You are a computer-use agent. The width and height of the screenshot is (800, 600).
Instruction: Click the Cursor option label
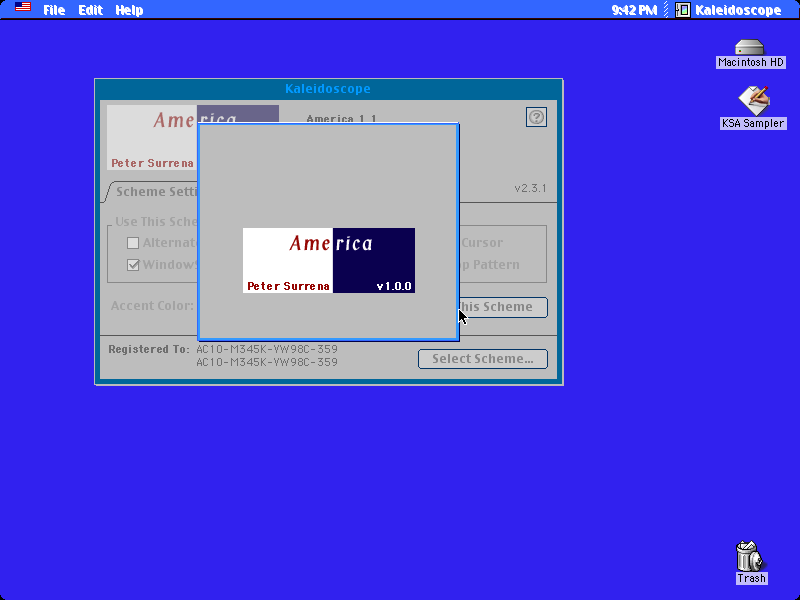[482, 243]
